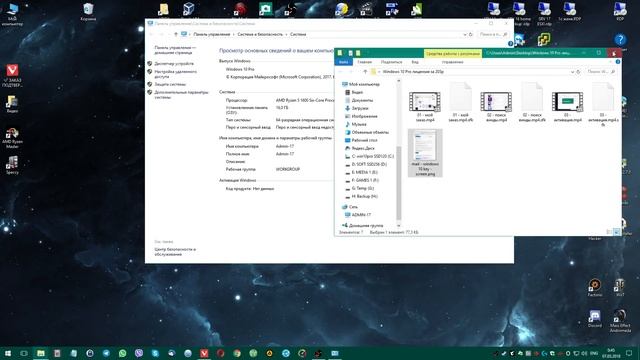Open Viber from the taskbar
Image resolution: width=640 pixels, height=360 pixels.
[139, 353]
